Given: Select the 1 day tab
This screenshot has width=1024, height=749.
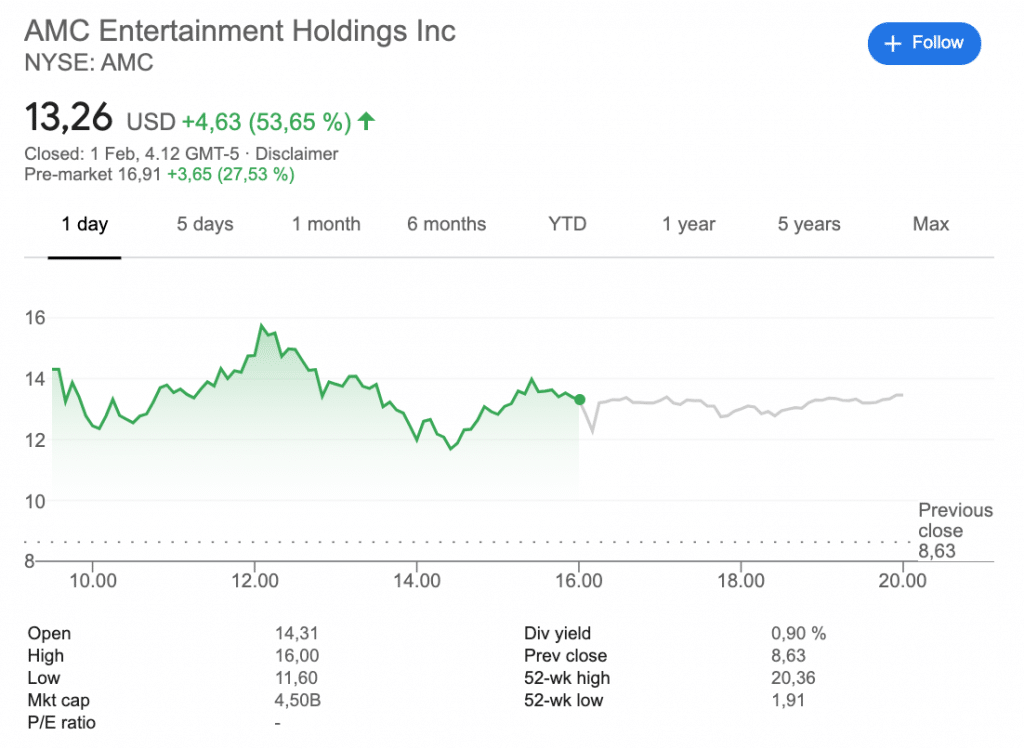Looking at the screenshot, I should pyautogui.click(x=84, y=224).
